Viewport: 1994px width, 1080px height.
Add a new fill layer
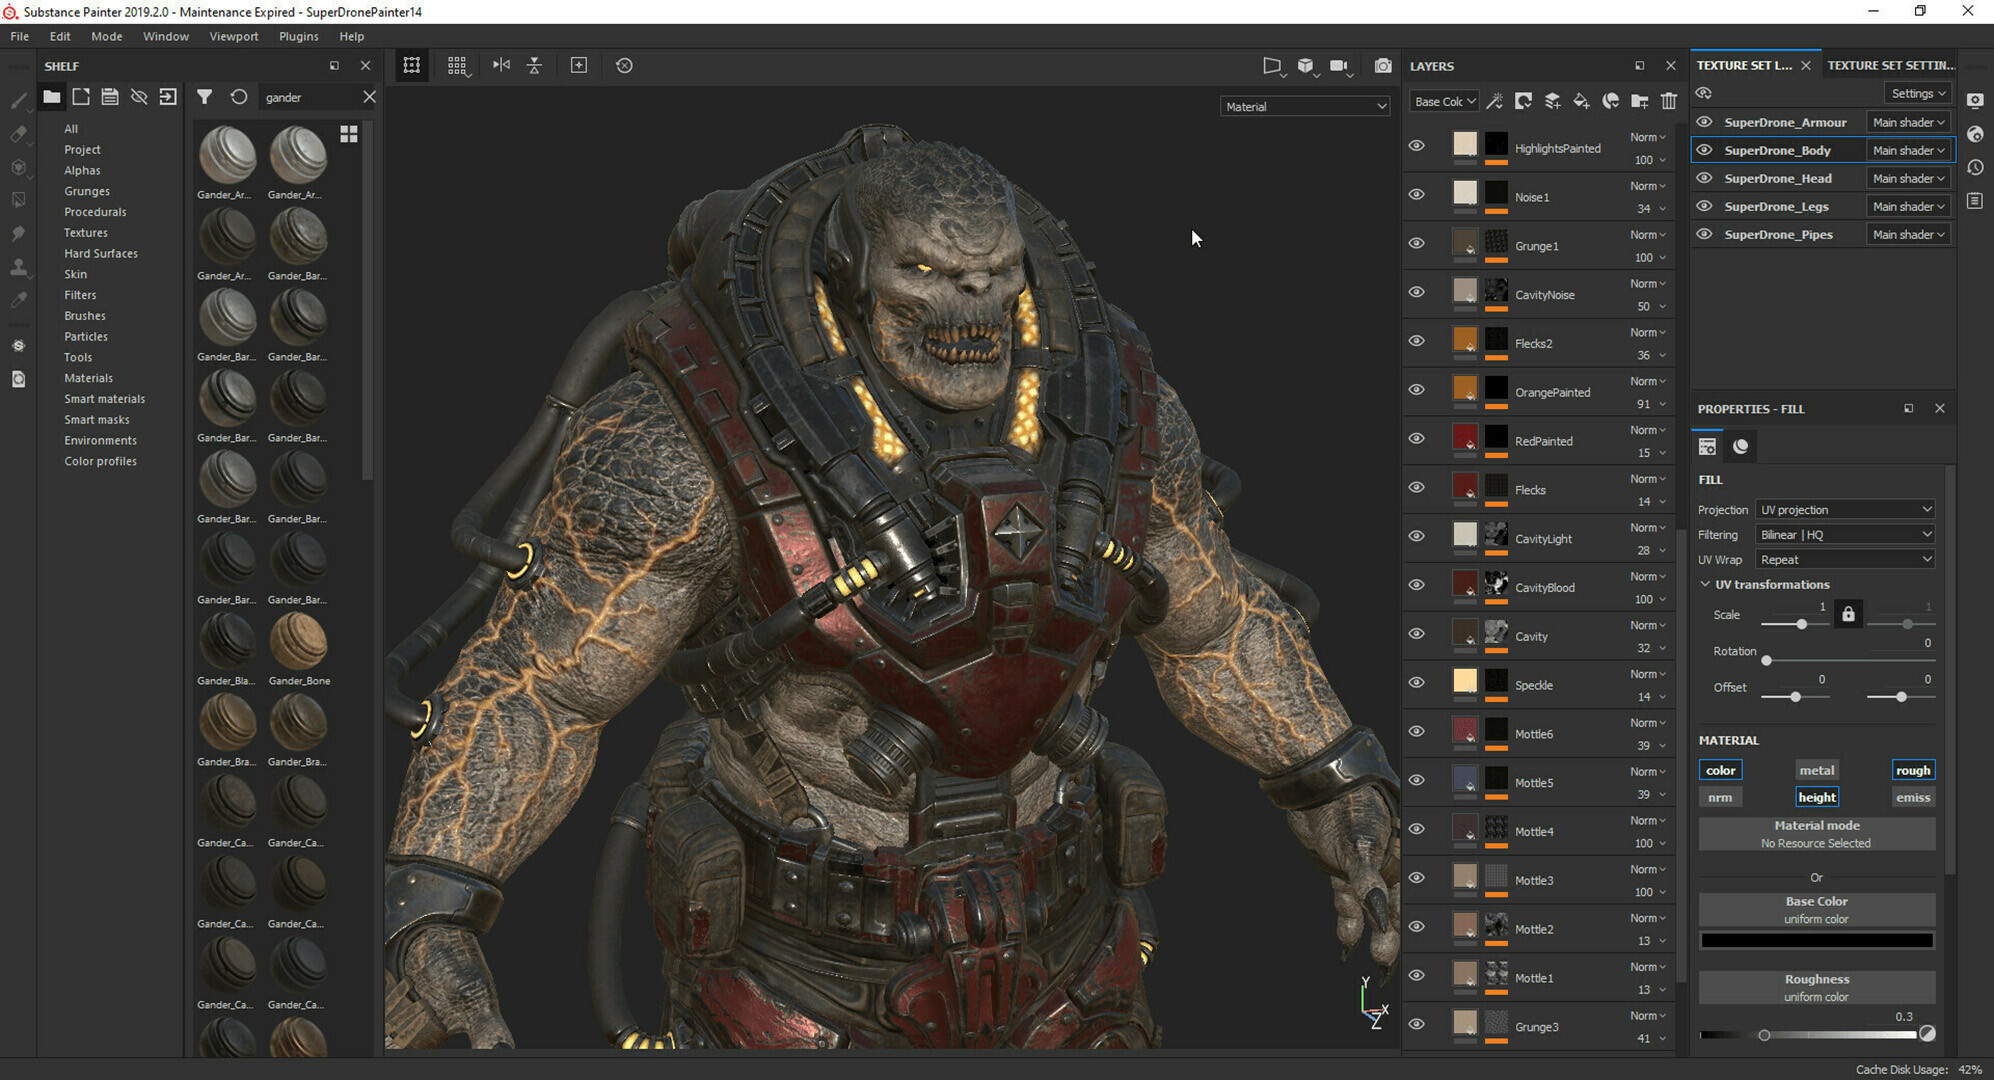pyautogui.click(x=1582, y=101)
